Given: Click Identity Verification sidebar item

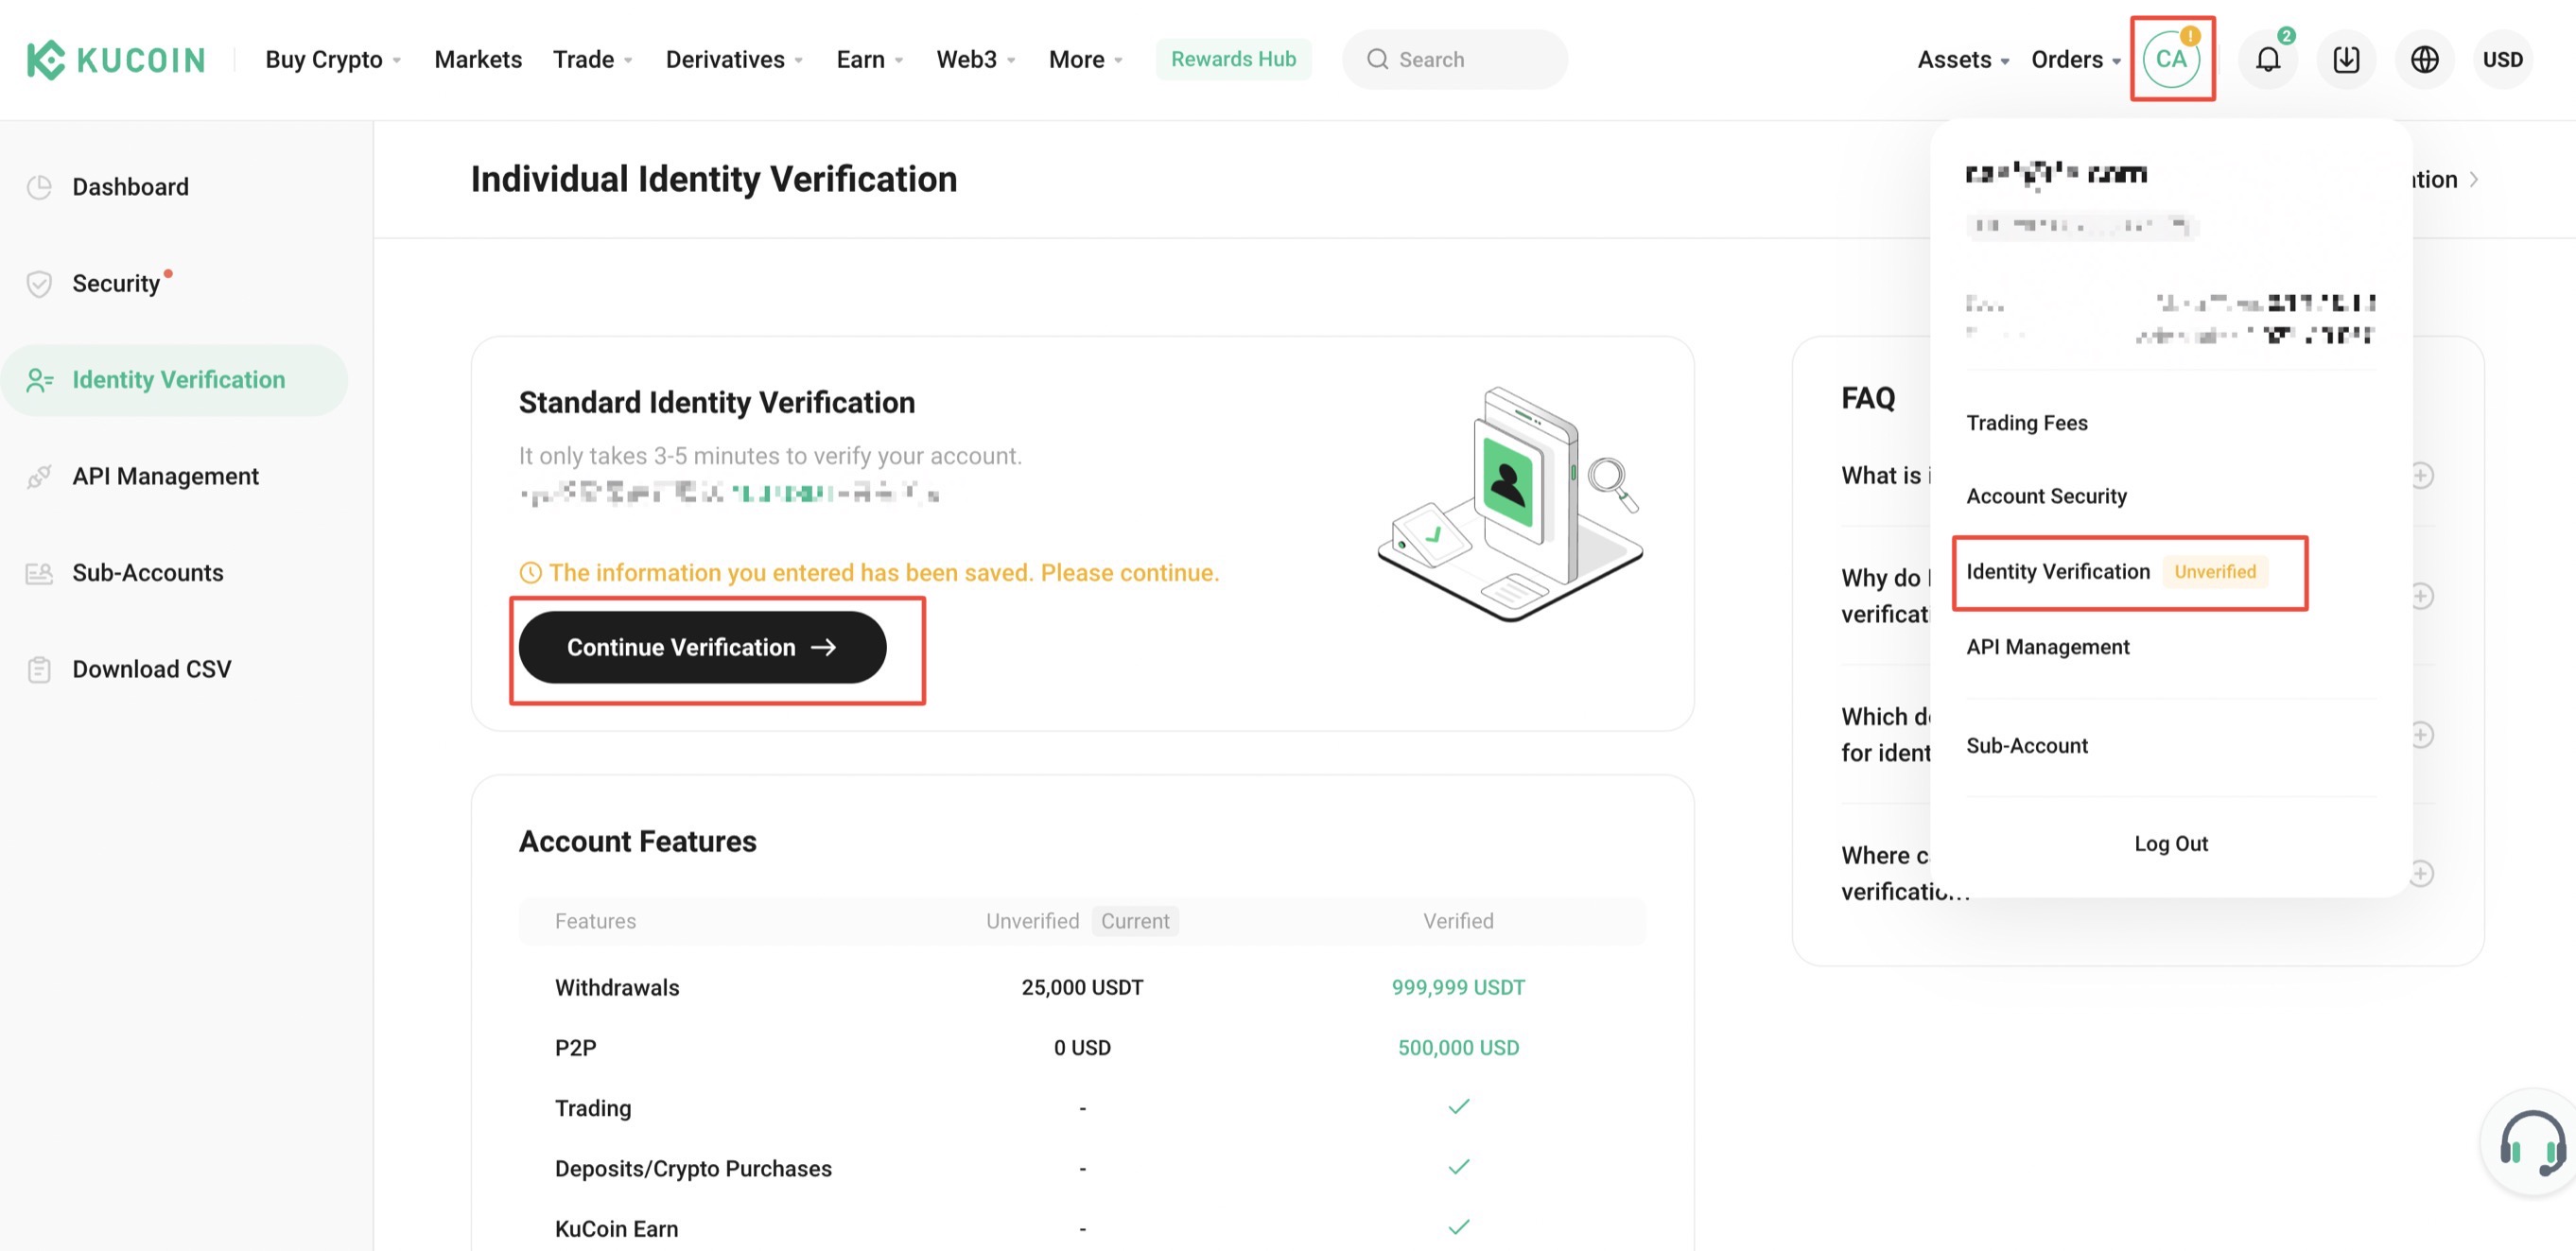Looking at the screenshot, I should [x=178, y=379].
